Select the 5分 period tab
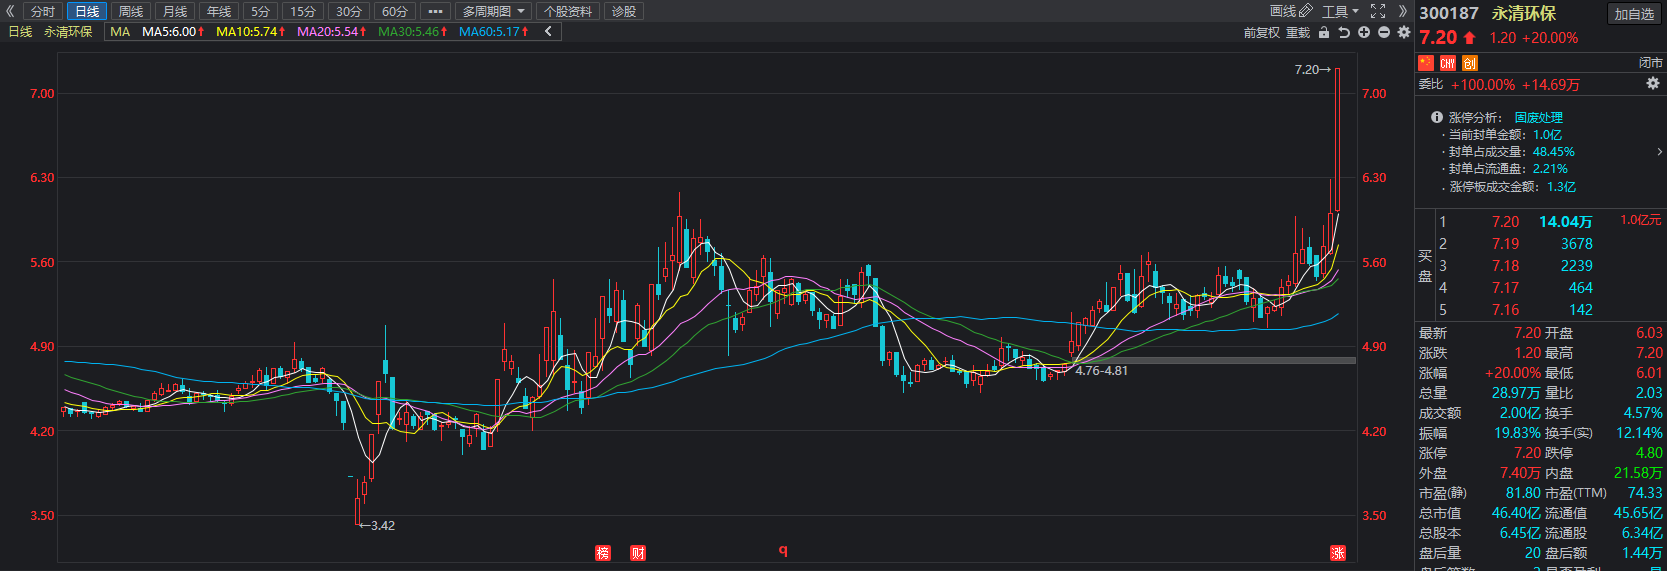This screenshot has width=1667, height=571. click(x=260, y=11)
